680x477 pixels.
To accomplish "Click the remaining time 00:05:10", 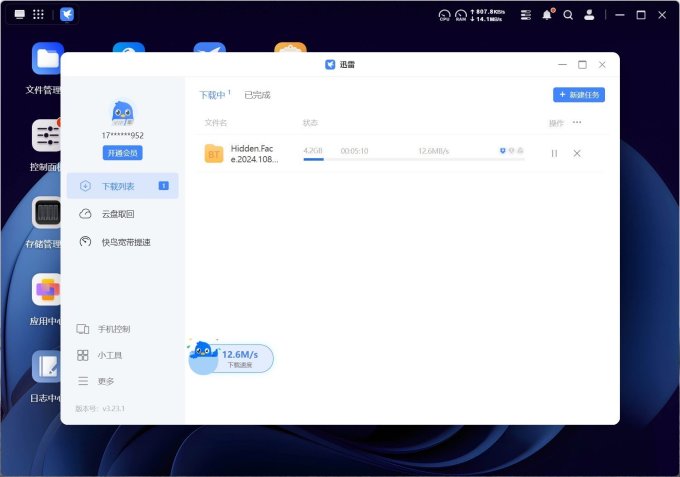I will click(354, 151).
